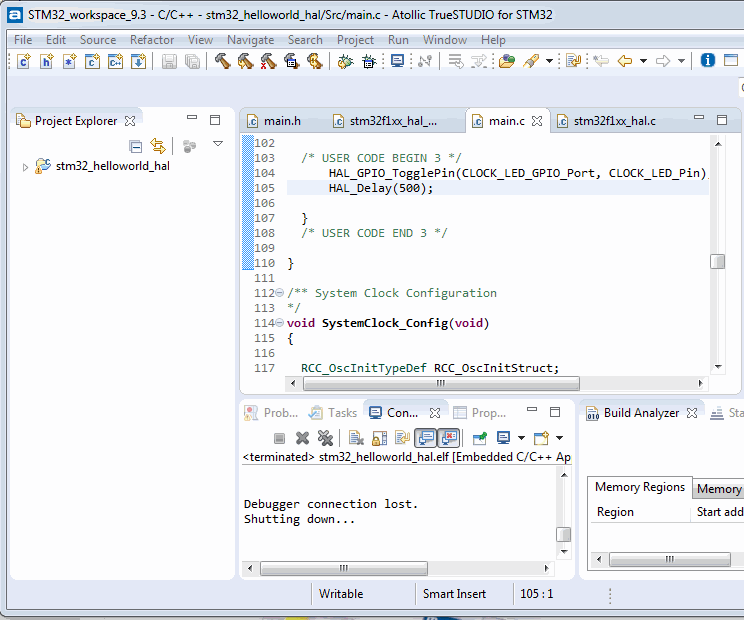Click the configure debug bug icon

pyautogui.click(x=368, y=61)
